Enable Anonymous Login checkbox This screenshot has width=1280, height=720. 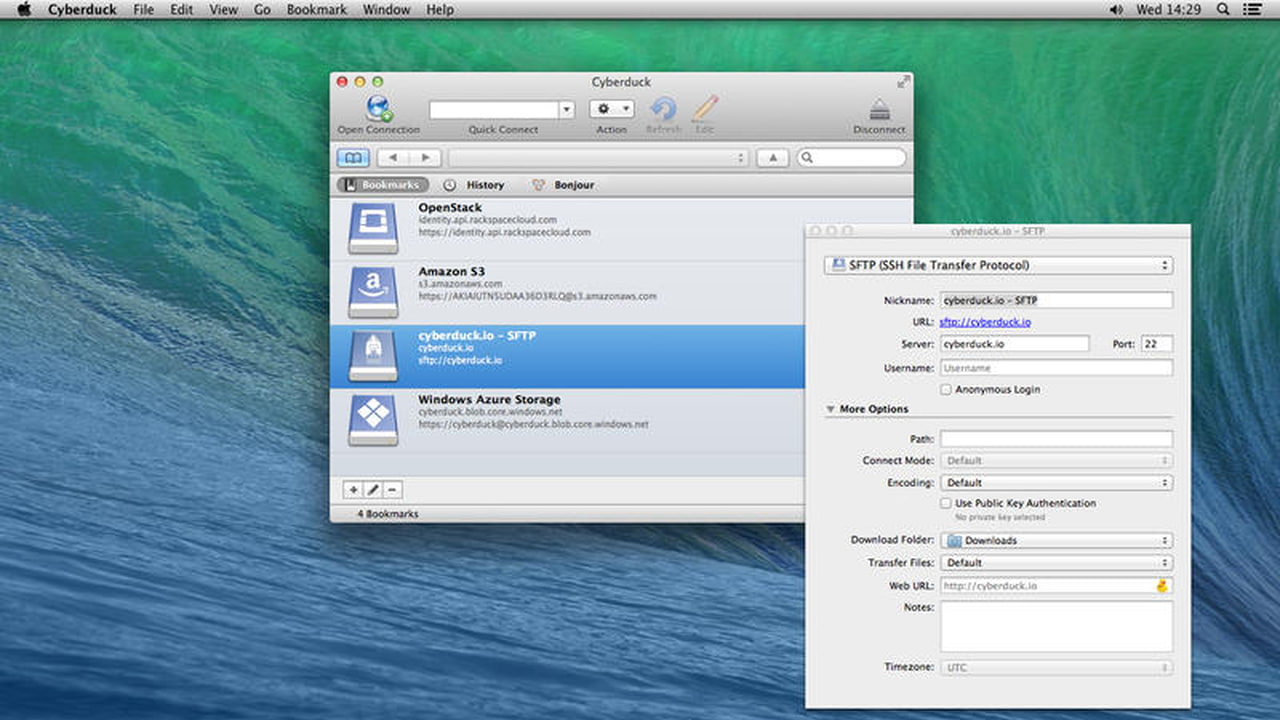tap(946, 390)
